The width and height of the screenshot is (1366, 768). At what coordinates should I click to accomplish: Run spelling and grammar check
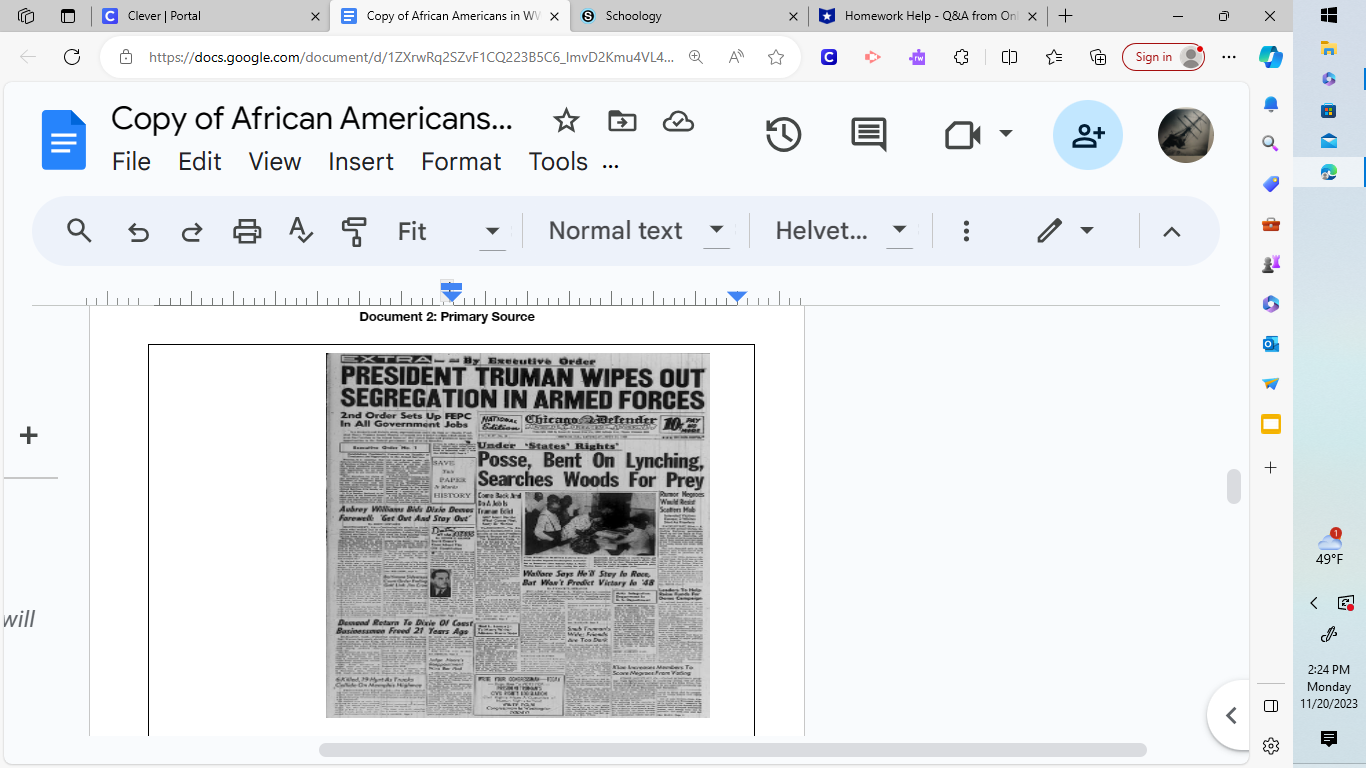click(x=301, y=231)
